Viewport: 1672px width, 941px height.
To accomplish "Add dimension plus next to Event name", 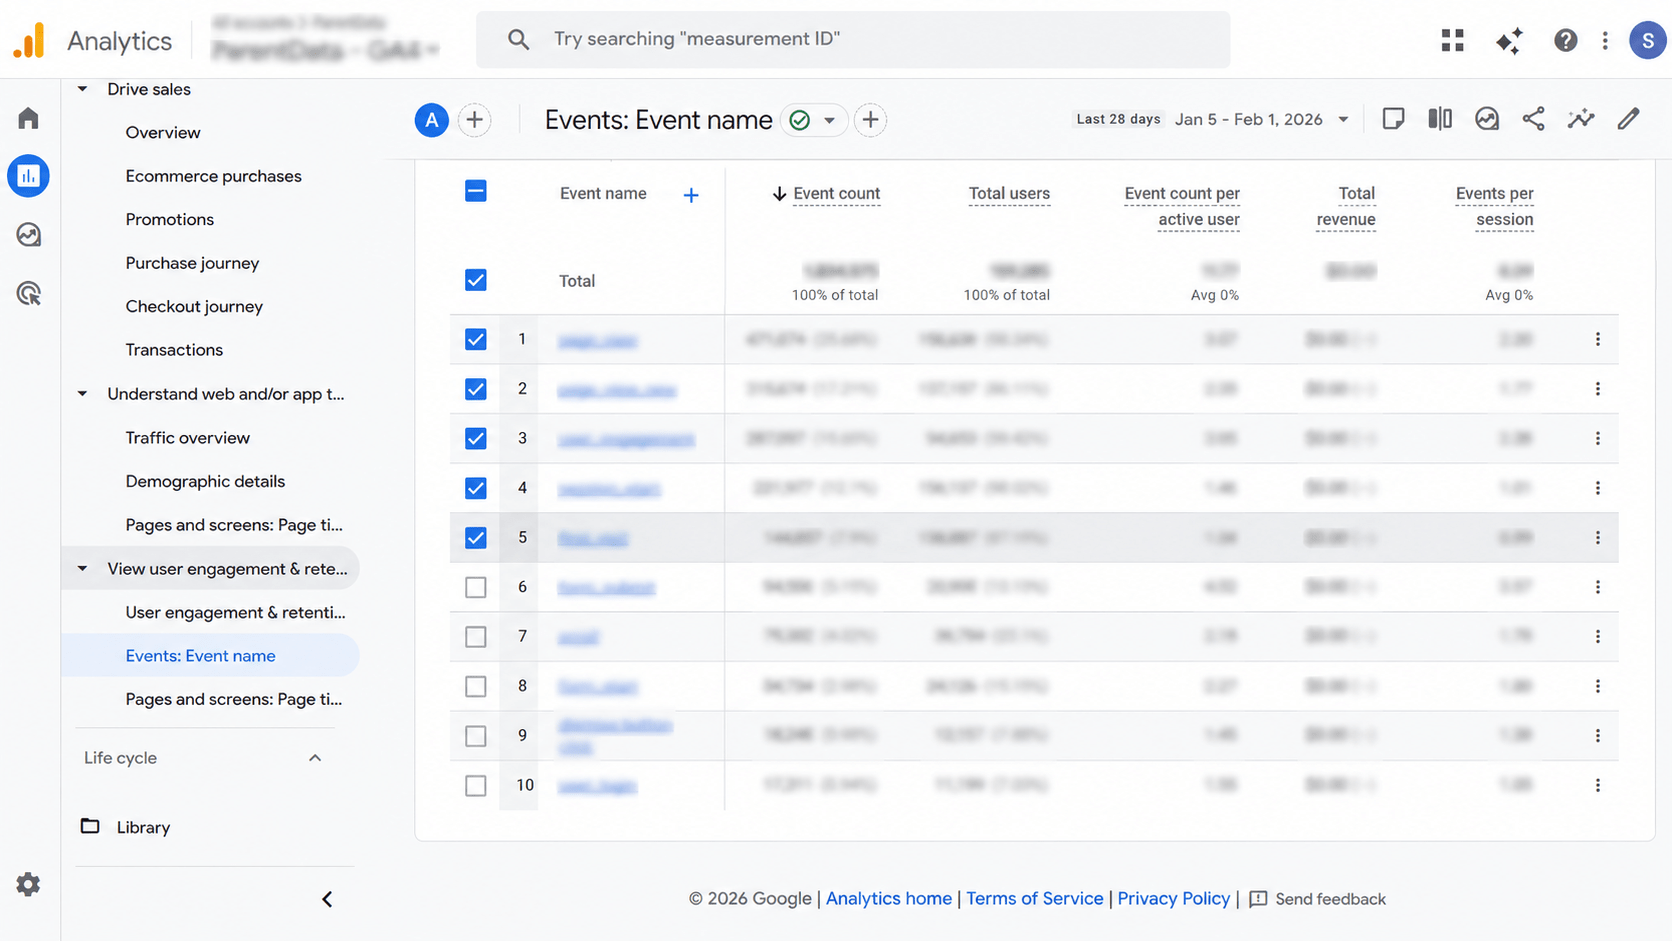I will [691, 195].
